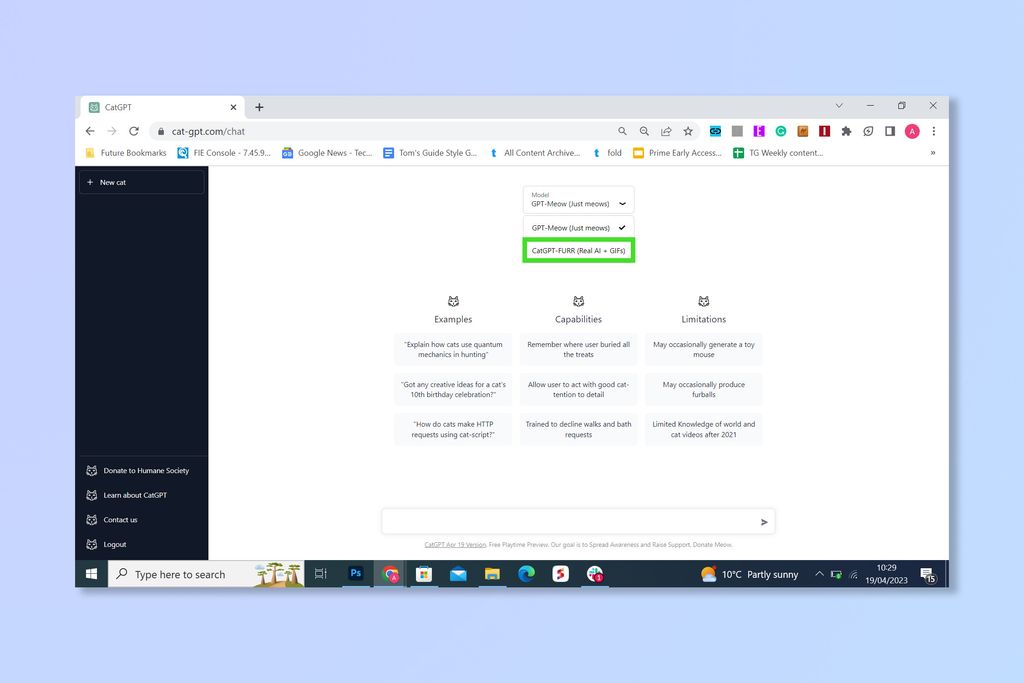
Task: Expand the bookmarks overflow chevron
Action: [932, 152]
